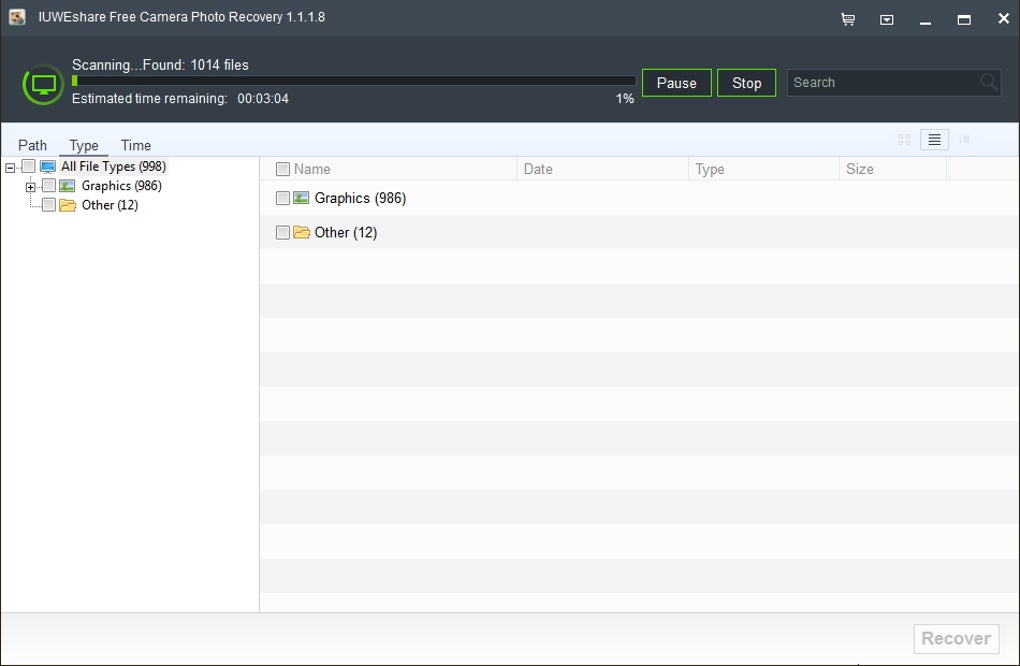The height and width of the screenshot is (666, 1020).
Task: Collapse the All File Types tree node
Action: coord(10,168)
